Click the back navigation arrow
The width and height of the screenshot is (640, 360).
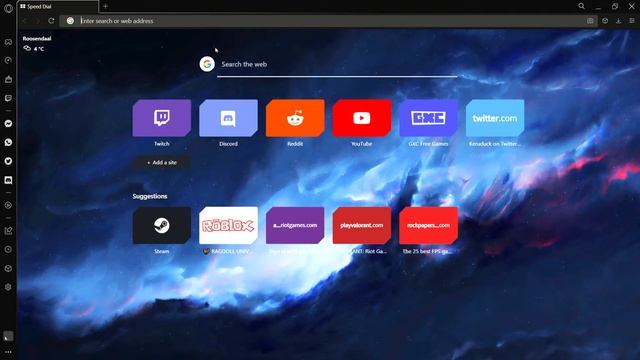tap(25, 21)
